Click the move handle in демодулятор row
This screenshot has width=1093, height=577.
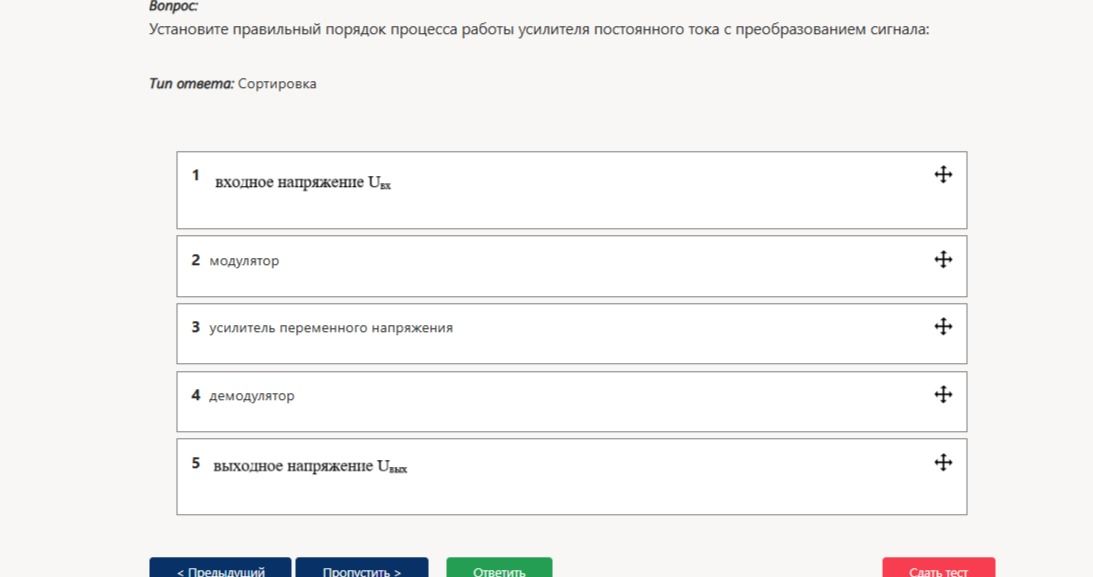(943, 394)
